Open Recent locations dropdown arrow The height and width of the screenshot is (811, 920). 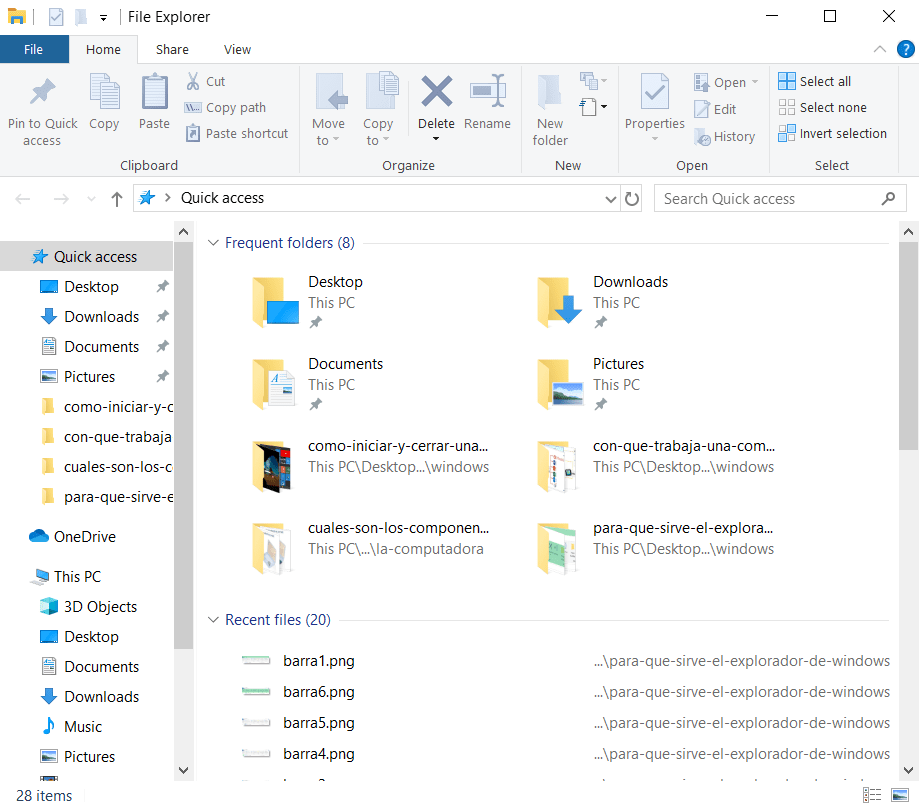click(91, 199)
